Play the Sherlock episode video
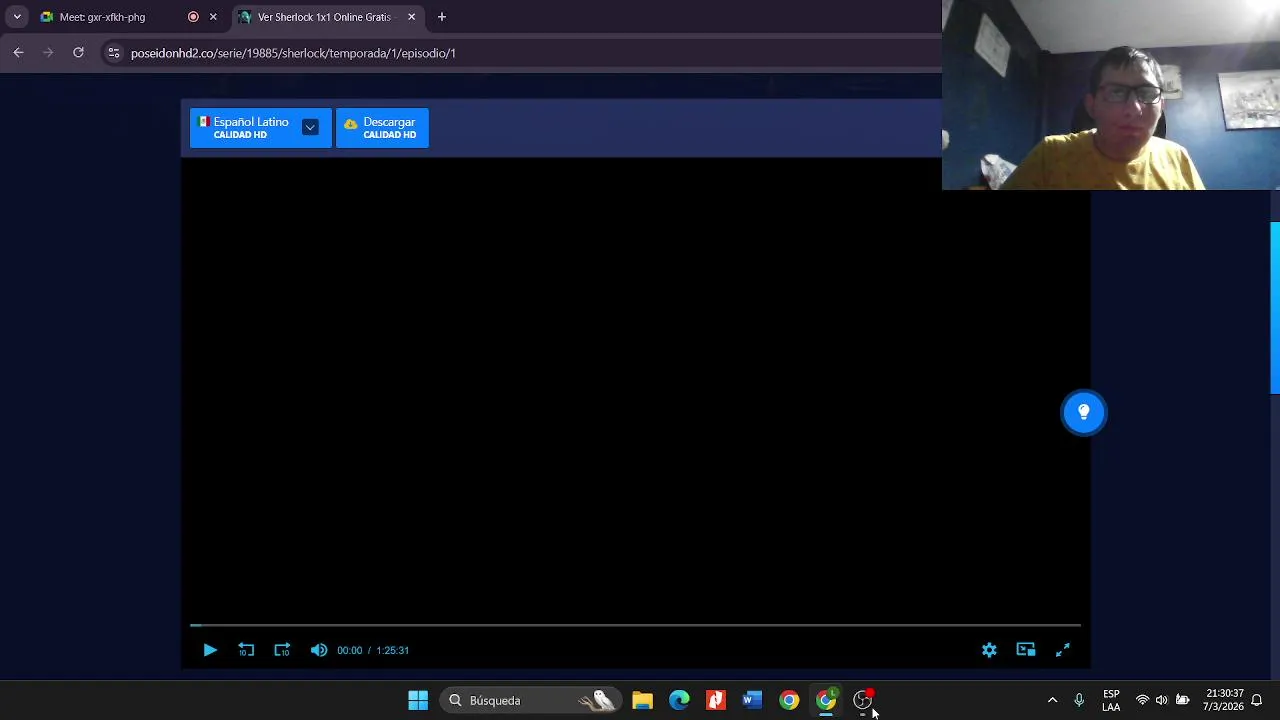The image size is (1280, 720). coord(210,650)
